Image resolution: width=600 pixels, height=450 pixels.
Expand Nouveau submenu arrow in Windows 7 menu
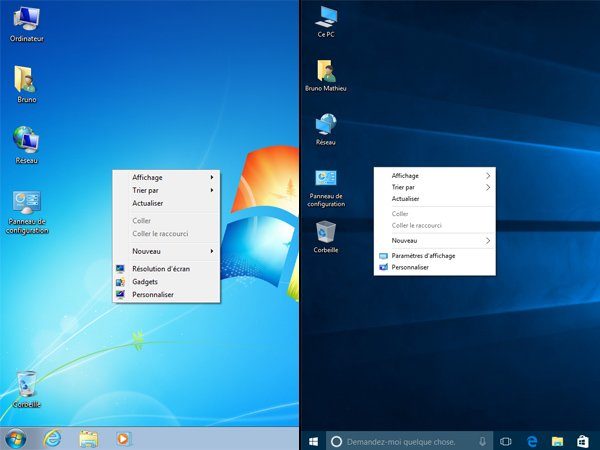point(212,251)
